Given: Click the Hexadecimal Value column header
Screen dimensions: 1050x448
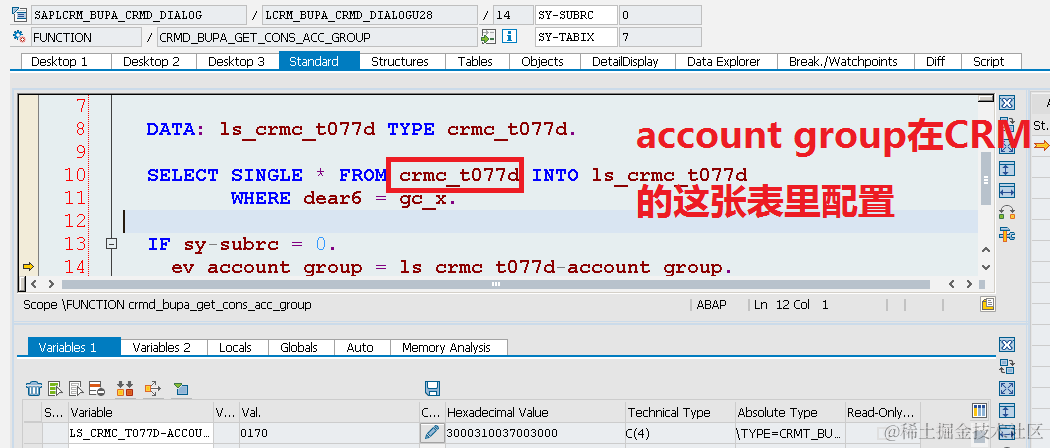Looking at the screenshot, I should pos(534,413).
